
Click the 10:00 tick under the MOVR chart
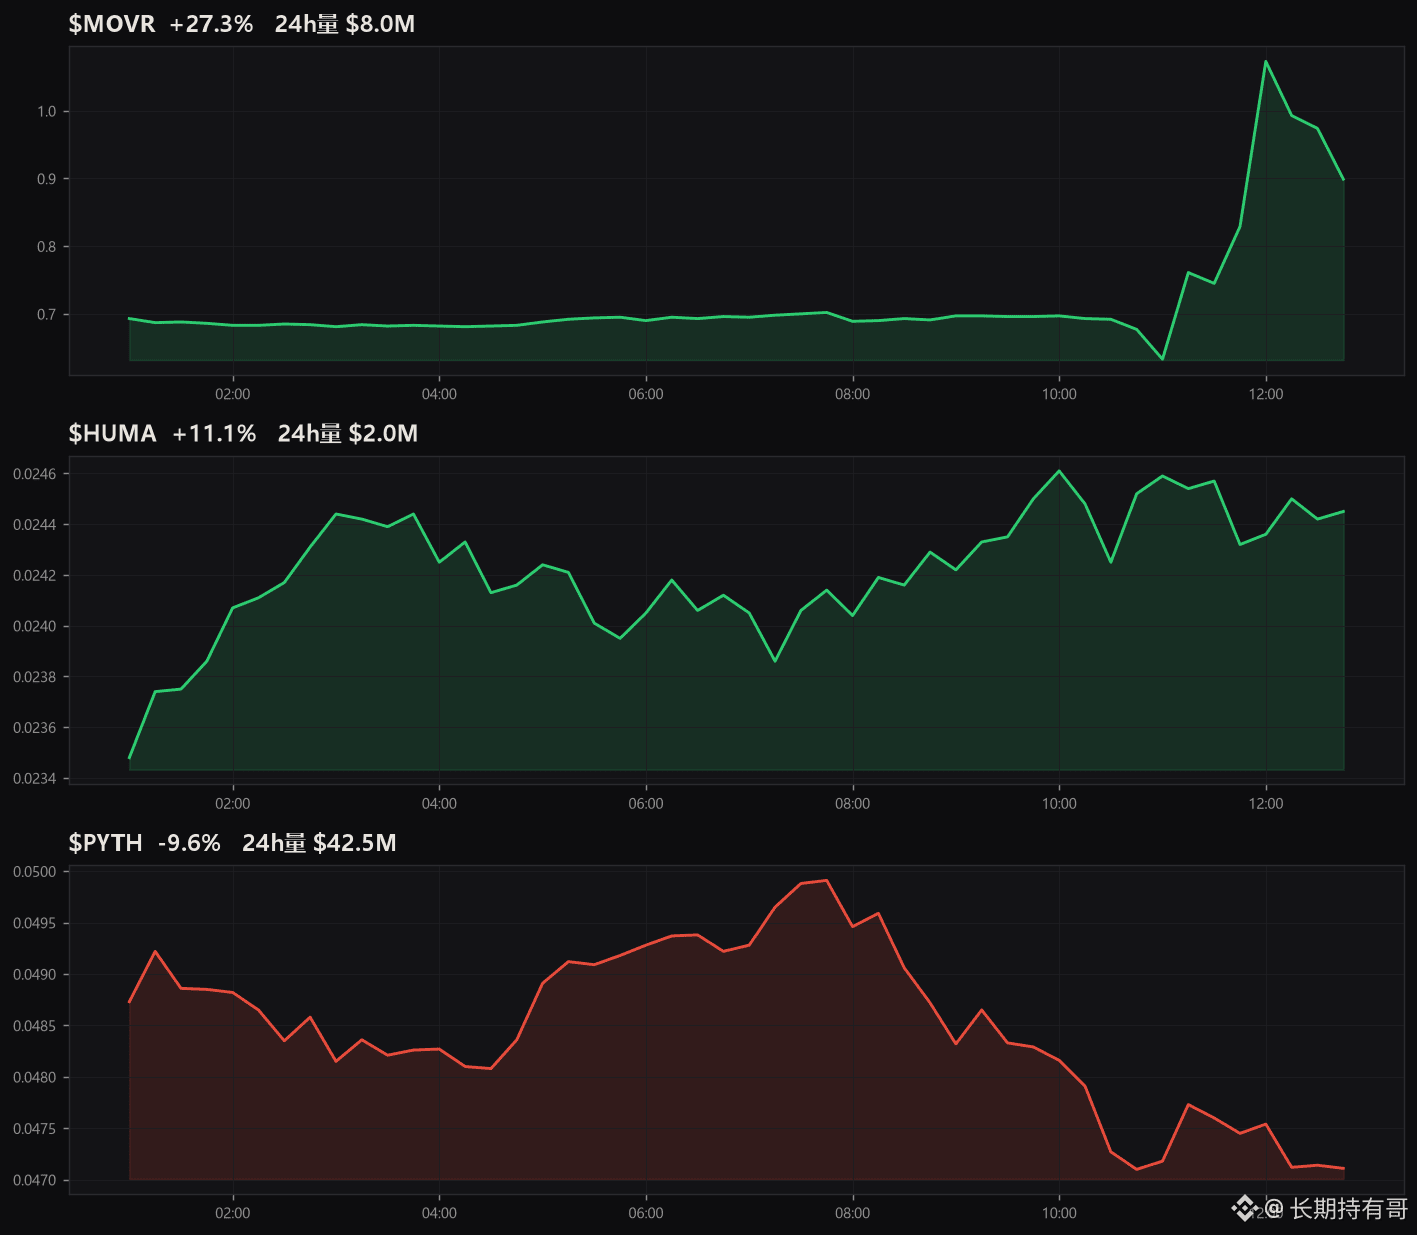point(1059,394)
